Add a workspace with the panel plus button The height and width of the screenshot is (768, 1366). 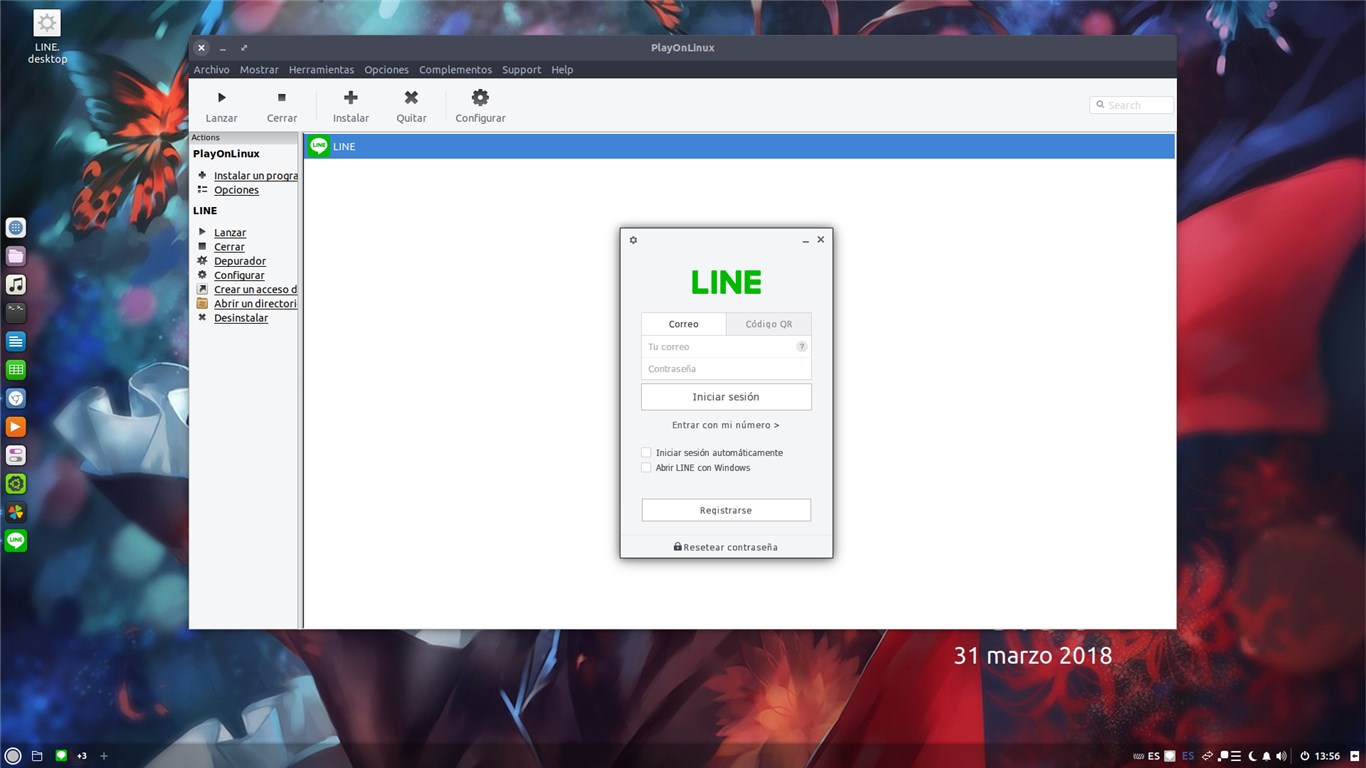point(104,756)
